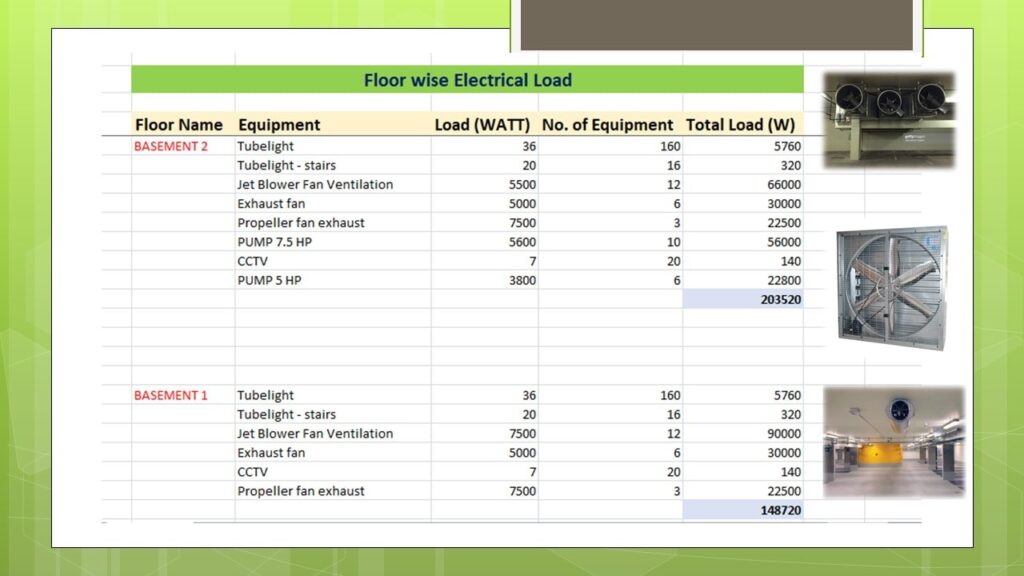1024x576 pixels.
Task: Select the 'Floor wise Electrical Load' title banner
Action: pyautogui.click(x=470, y=80)
